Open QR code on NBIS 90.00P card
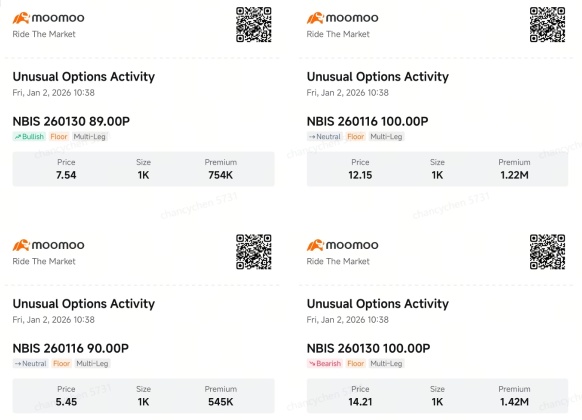582x420 pixels. coord(254,252)
